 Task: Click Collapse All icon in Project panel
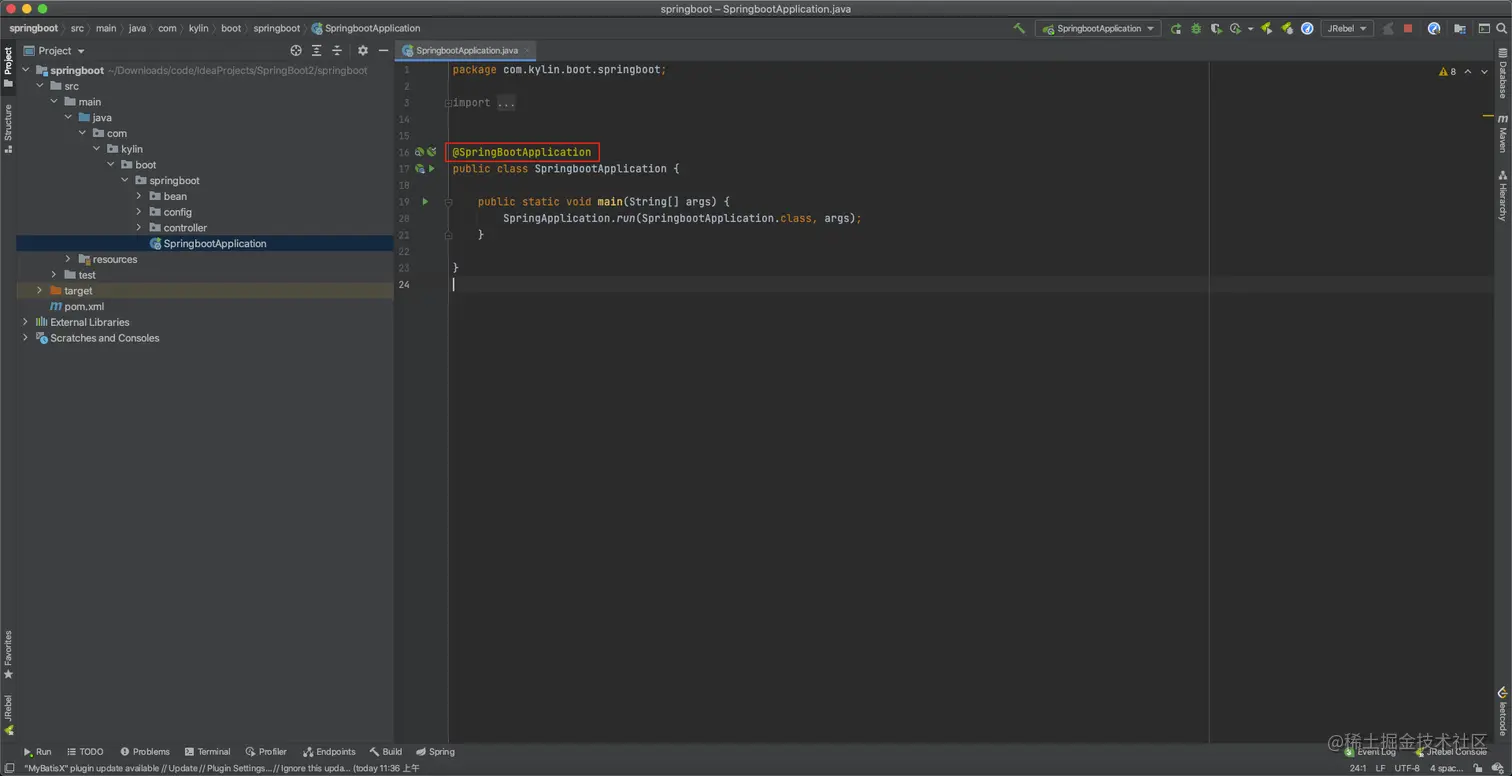tap(337, 50)
